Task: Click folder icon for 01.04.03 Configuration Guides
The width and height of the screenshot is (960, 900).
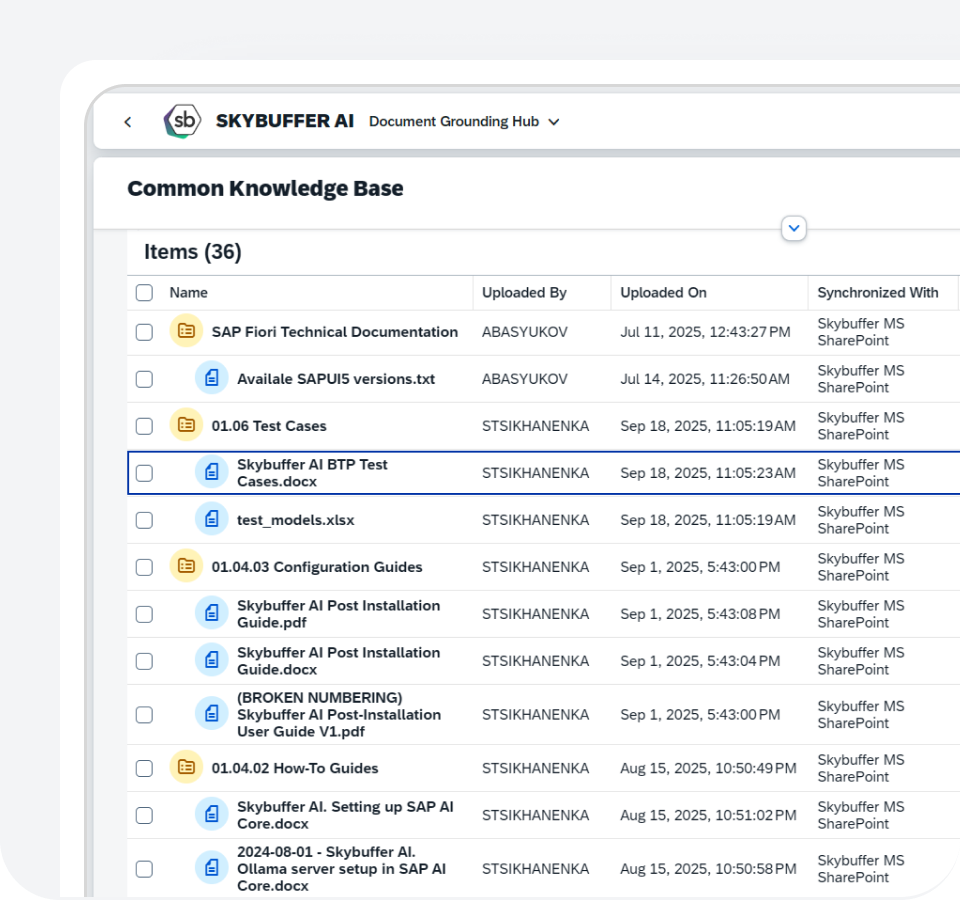Action: pos(186,567)
